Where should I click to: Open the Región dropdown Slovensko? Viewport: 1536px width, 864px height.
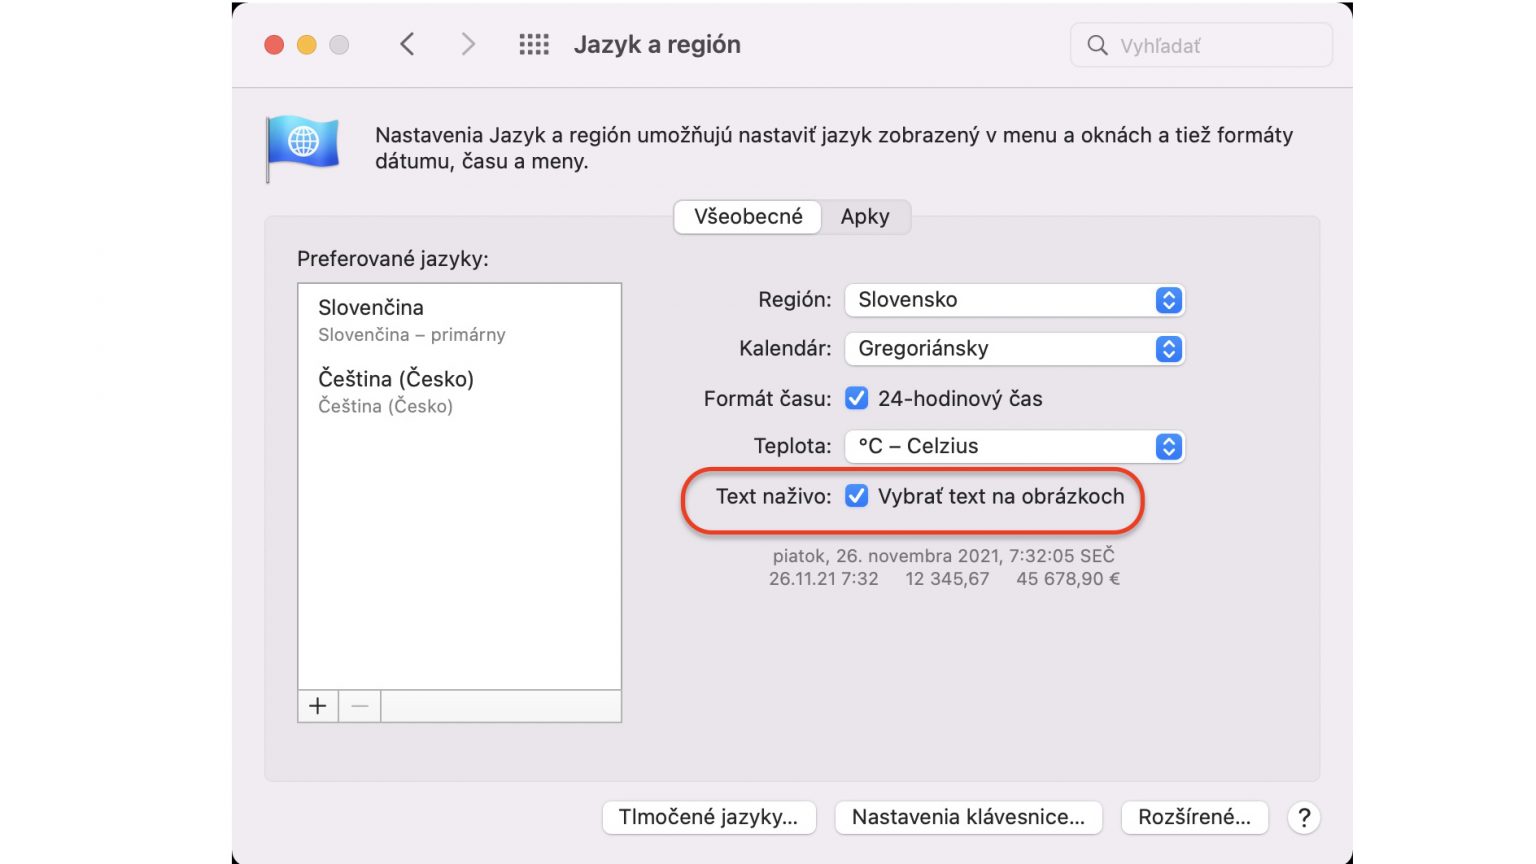pyautogui.click(x=1014, y=300)
